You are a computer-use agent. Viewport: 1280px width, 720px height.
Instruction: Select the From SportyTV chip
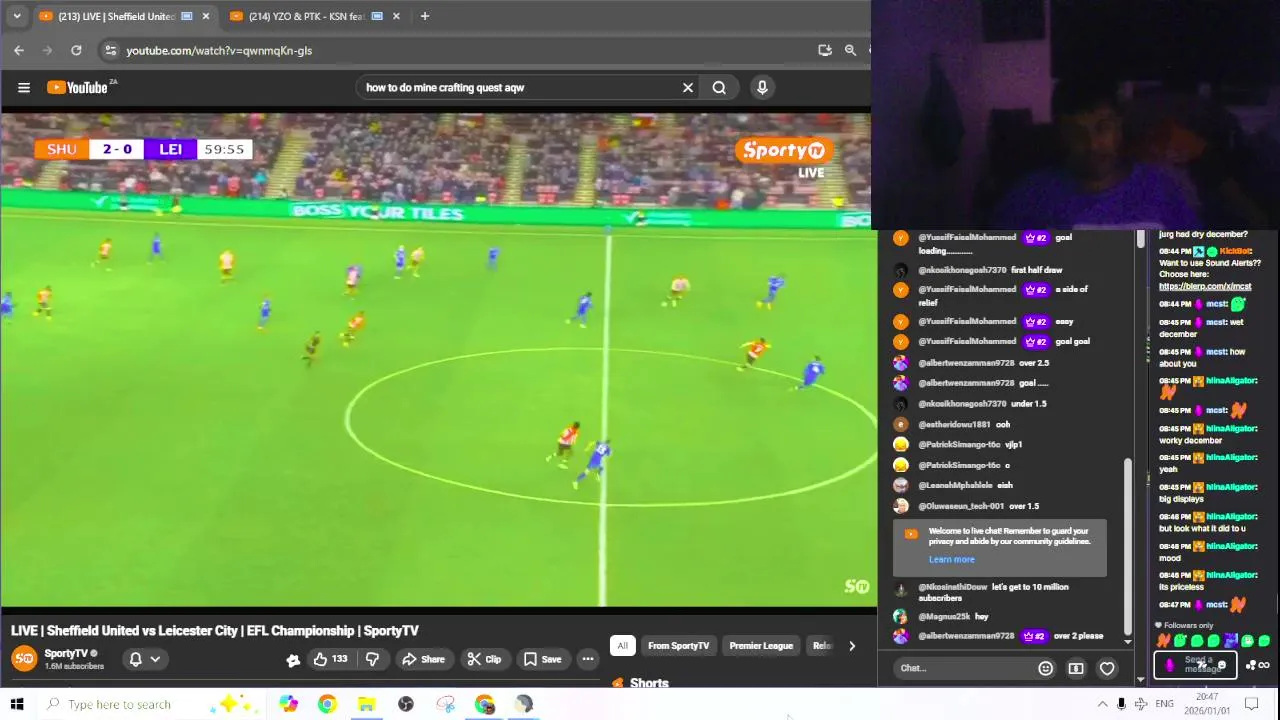[678, 646]
